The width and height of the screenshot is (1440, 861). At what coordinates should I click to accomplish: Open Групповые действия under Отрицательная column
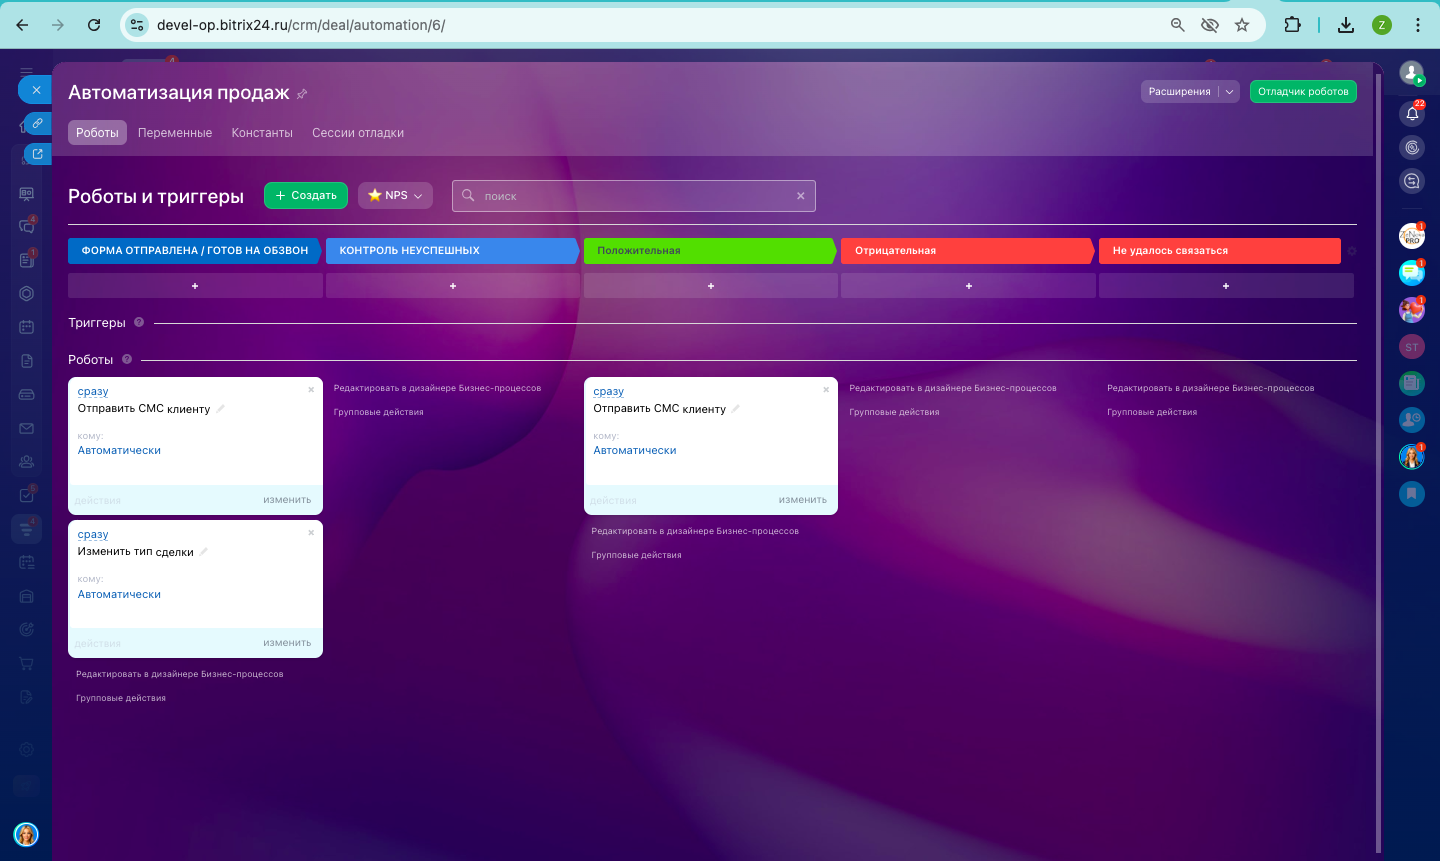pyautogui.click(x=894, y=412)
